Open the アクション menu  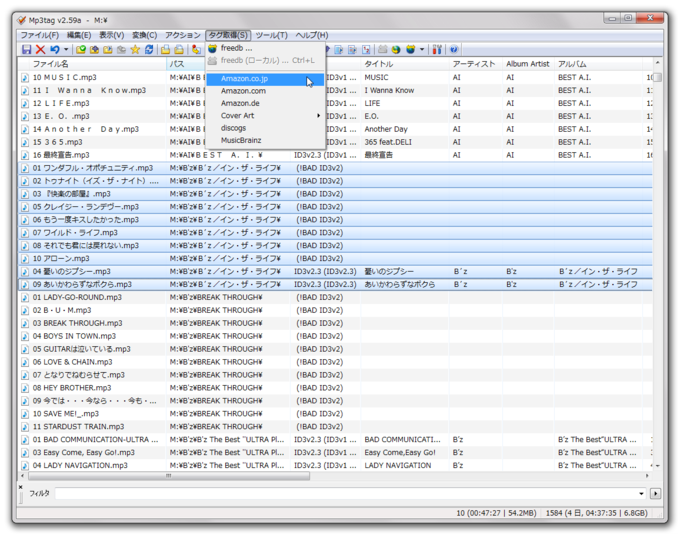point(183,35)
